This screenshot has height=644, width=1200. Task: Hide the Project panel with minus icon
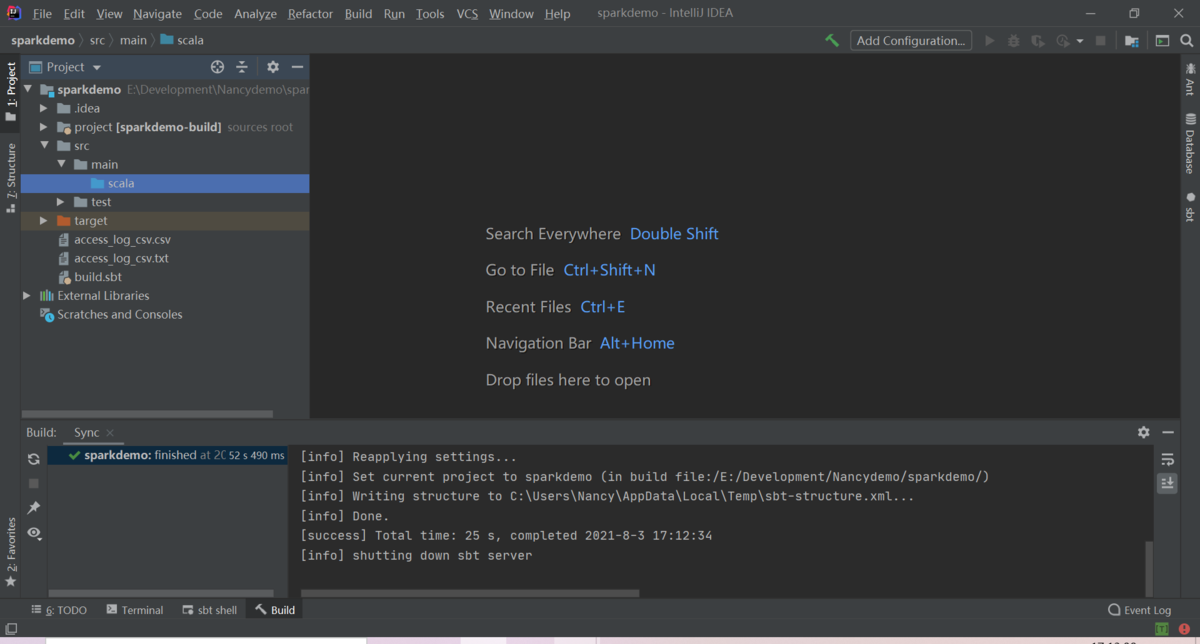click(x=297, y=67)
